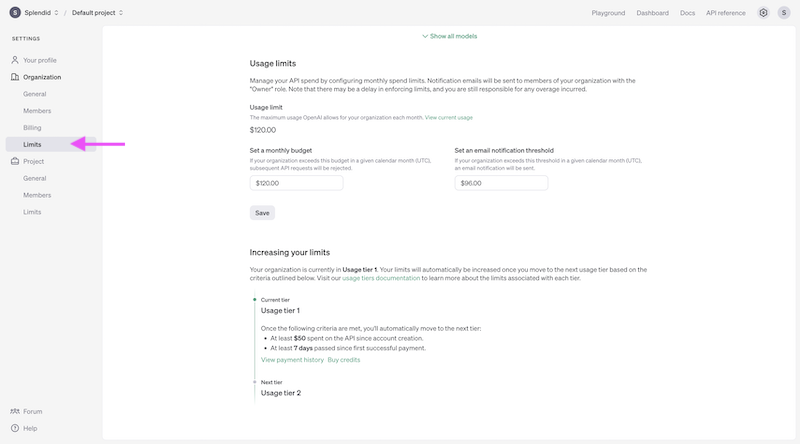Viewport: 800px width, 444px height.
Task: Expand the Show all models section
Action: (x=451, y=36)
